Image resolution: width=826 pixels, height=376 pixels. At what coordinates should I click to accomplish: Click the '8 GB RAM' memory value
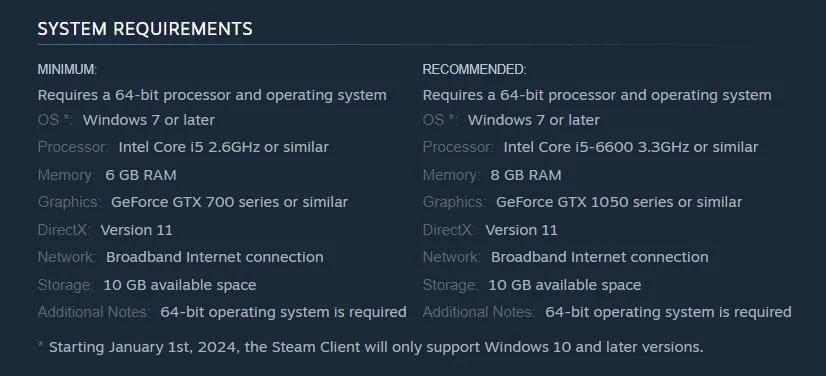[526, 175]
